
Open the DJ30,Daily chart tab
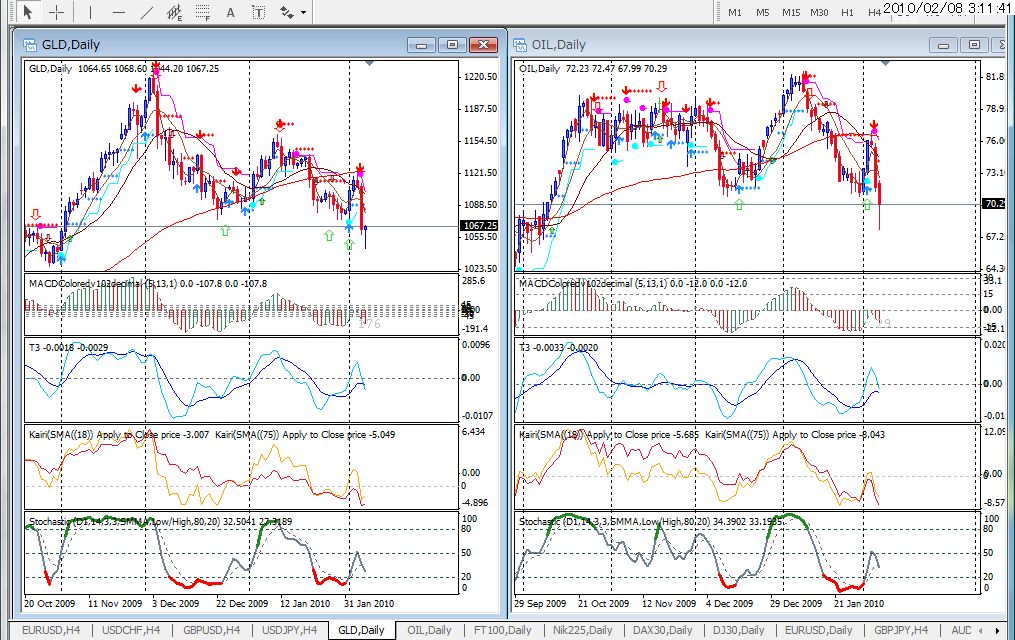739,630
